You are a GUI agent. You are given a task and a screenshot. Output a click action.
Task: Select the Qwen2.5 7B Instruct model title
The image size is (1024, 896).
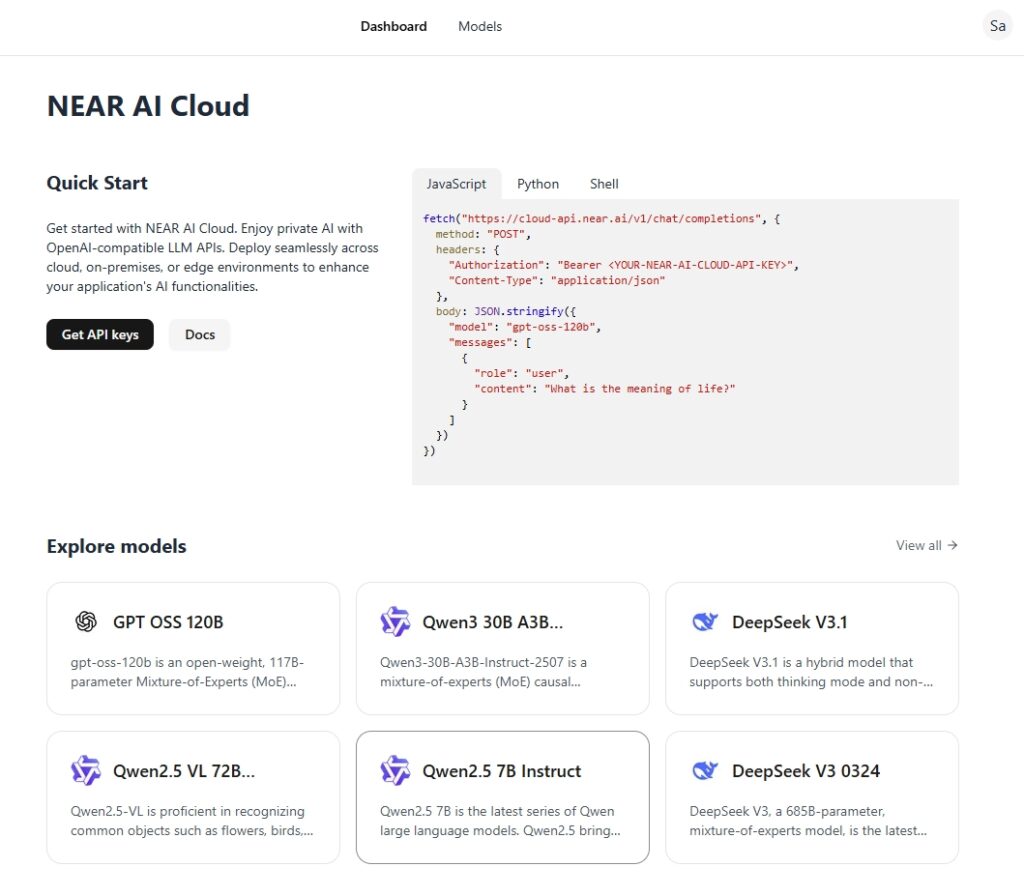tap(501, 771)
